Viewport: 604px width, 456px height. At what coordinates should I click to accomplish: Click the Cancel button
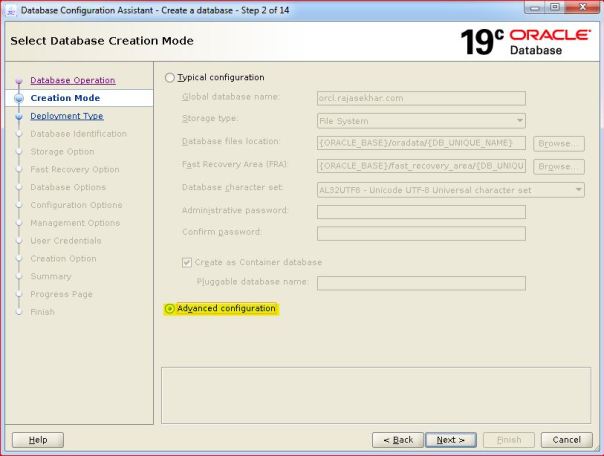pos(566,440)
